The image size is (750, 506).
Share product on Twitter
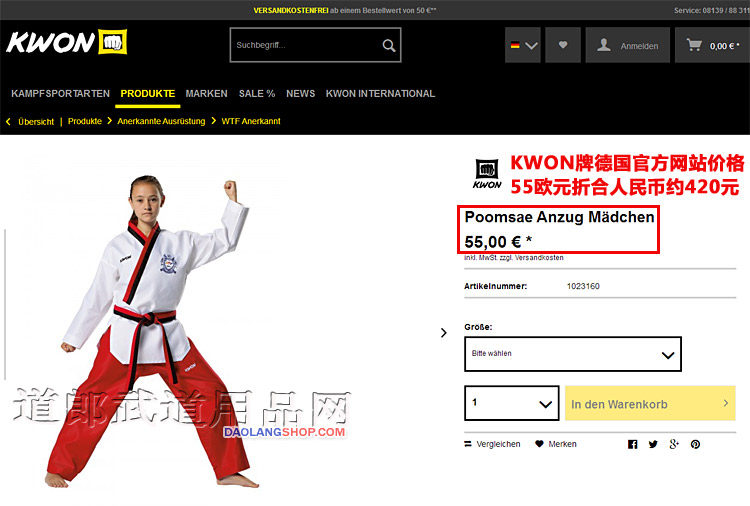coord(653,444)
